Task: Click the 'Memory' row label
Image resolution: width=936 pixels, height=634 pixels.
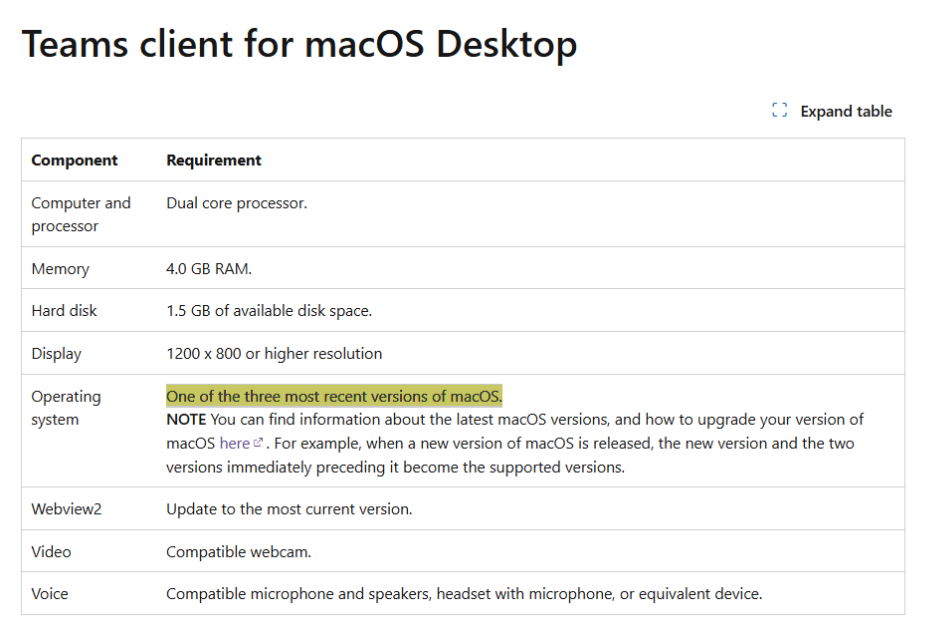Action: click(x=60, y=269)
